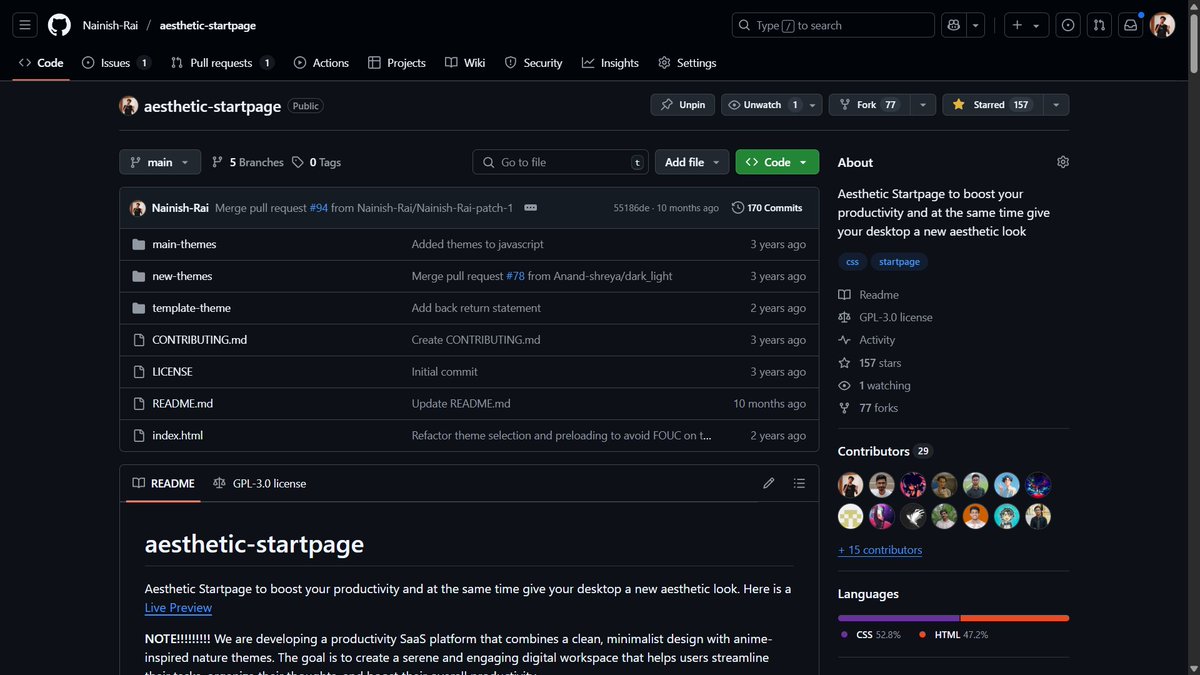Click the Unwatch button
The height and width of the screenshot is (675, 1200).
[x=763, y=104]
